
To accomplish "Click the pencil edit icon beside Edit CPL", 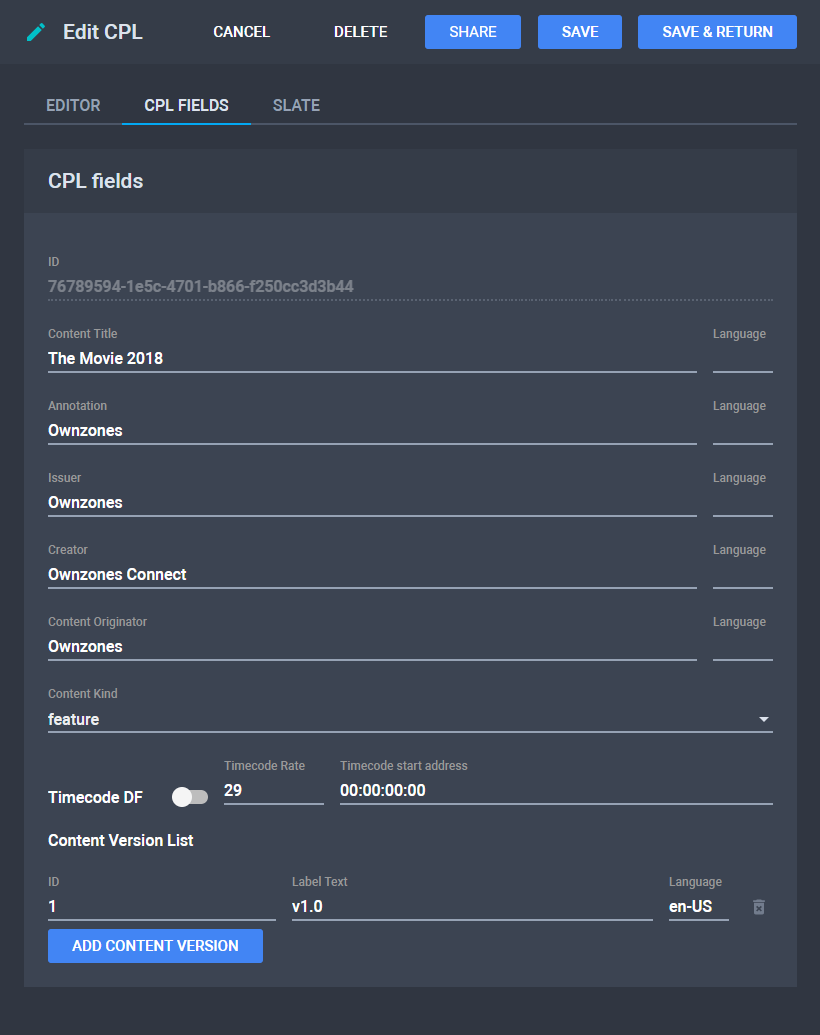I will 37,32.
